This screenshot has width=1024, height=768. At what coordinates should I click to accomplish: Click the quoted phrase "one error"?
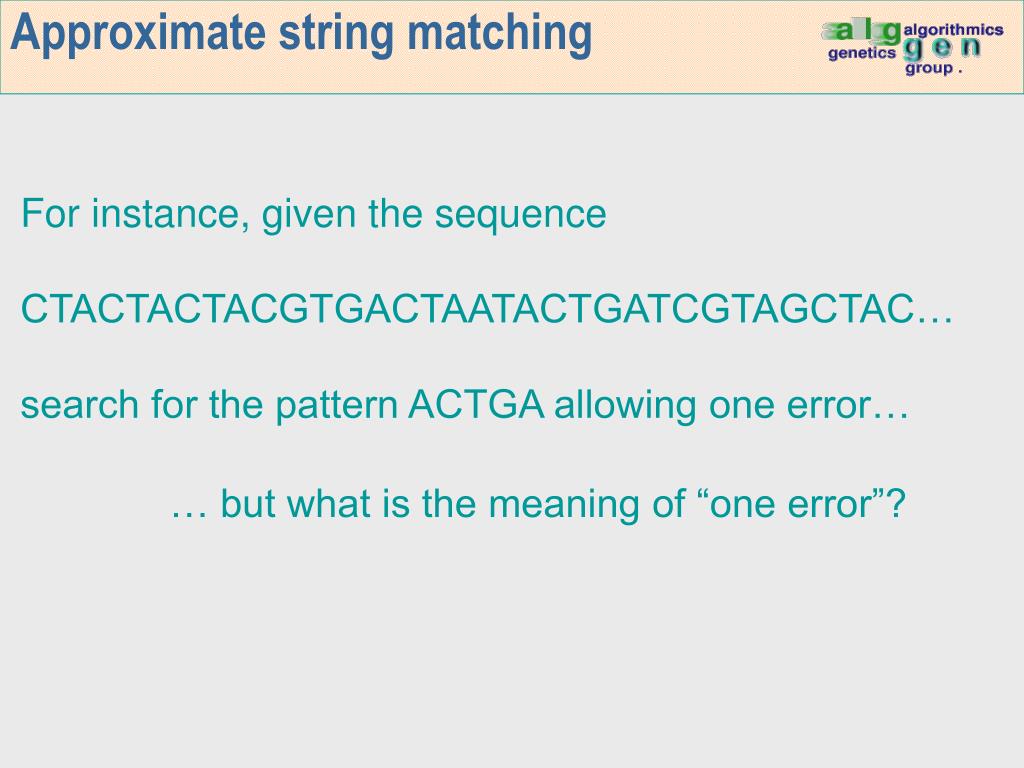pyautogui.click(x=803, y=504)
